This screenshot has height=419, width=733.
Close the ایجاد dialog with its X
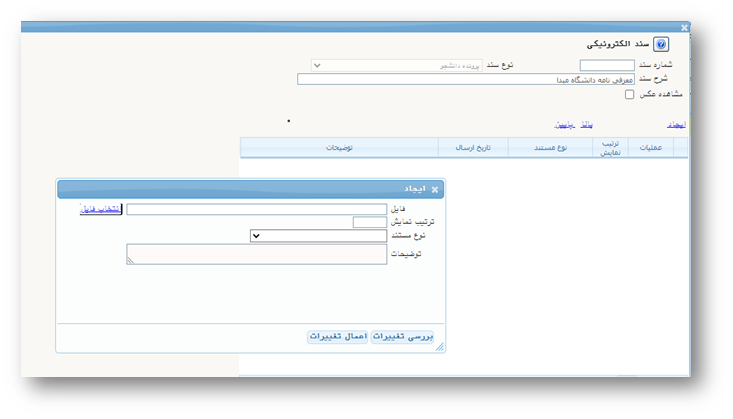pyautogui.click(x=435, y=189)
